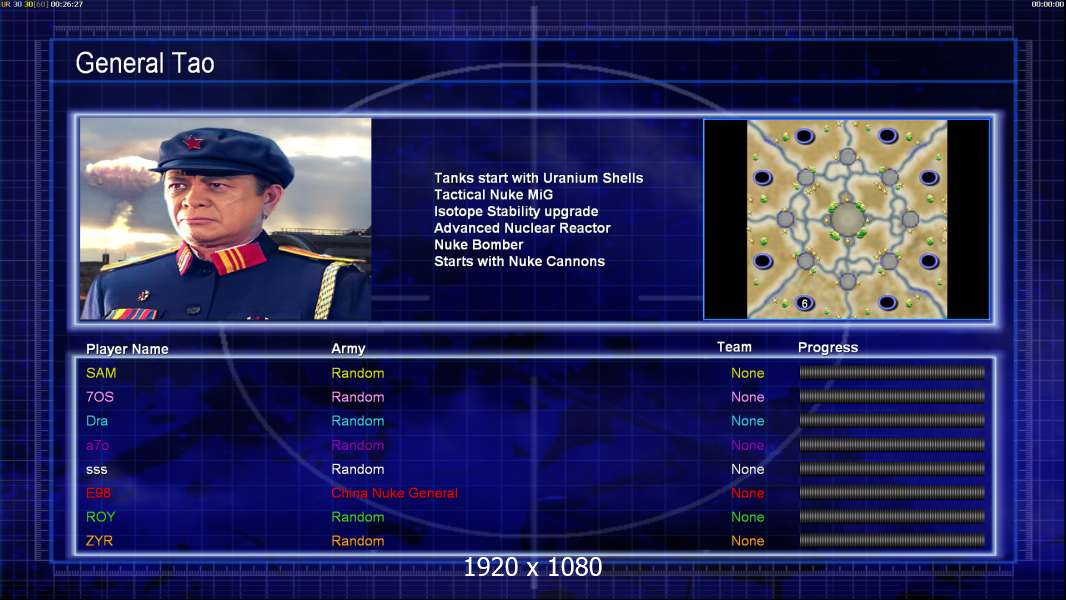Screen dimensions: 1066x600
Task: Select "Starts with Nuke Cannons" line
Action: [x=519, y=261]
